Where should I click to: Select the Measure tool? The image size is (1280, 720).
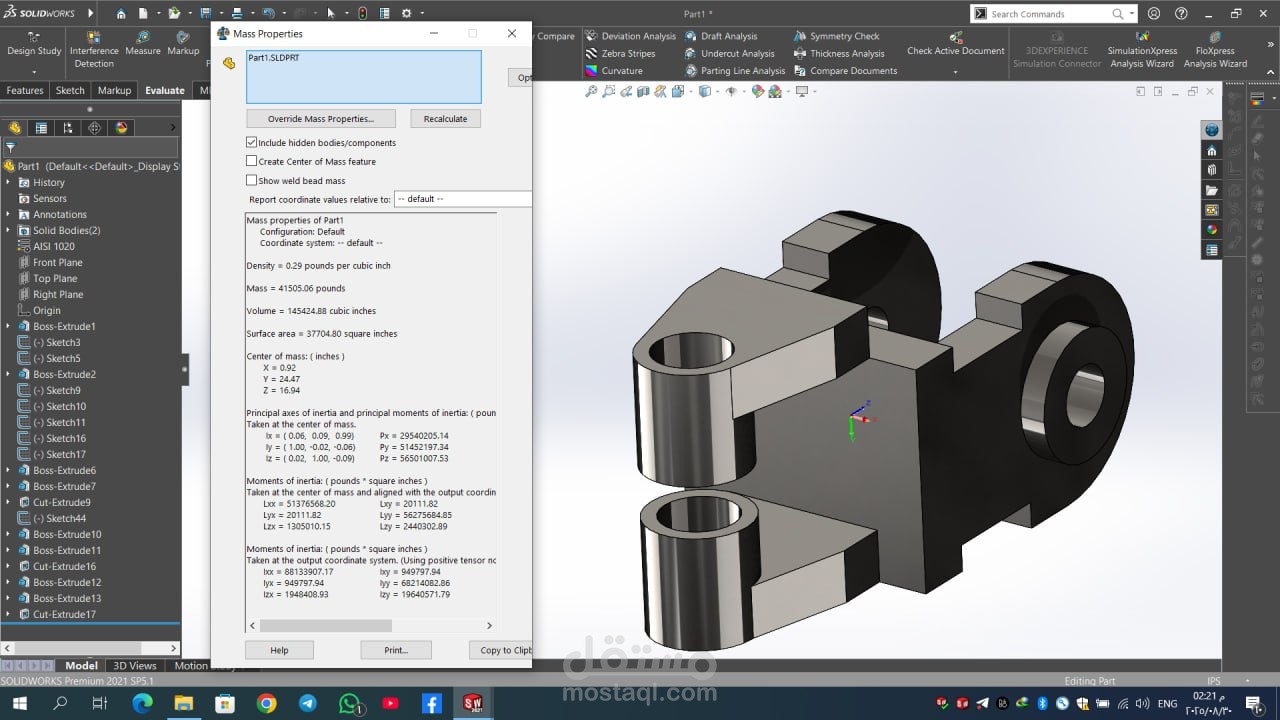pos(143,44)
